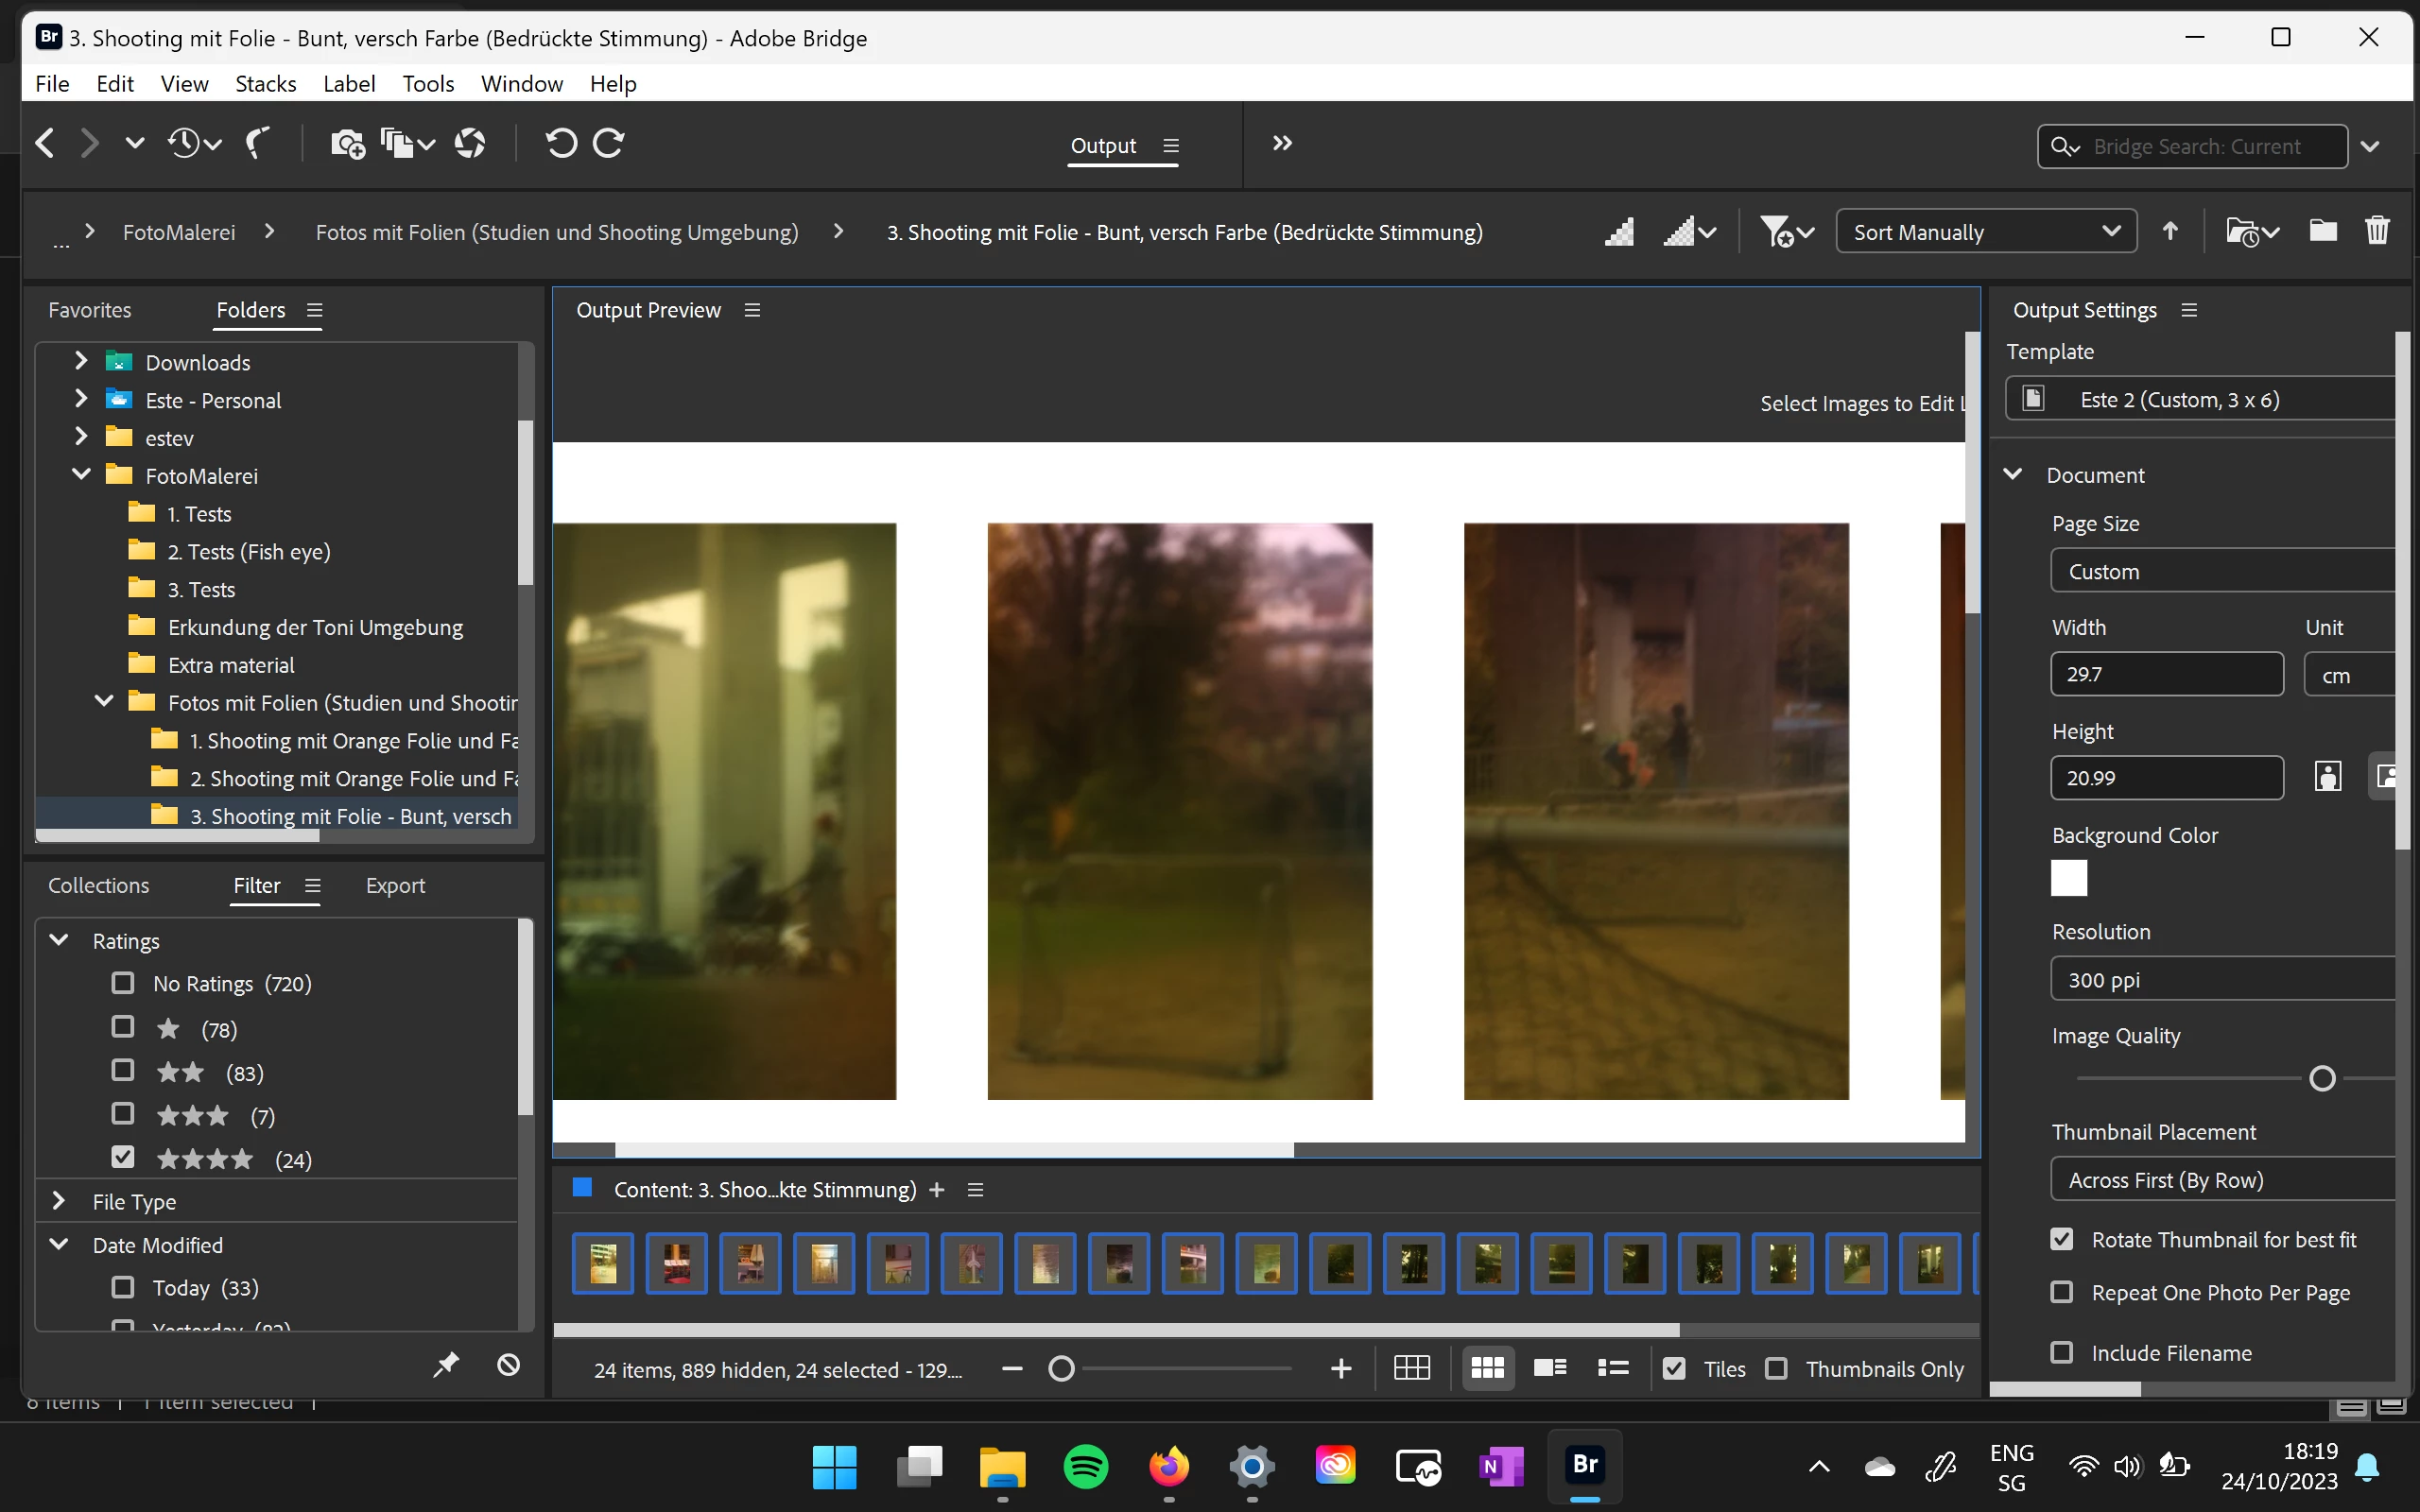Screen dimensions: 2420x1512
Task: Switch to the Collections tab
Action: coord(98,886)
